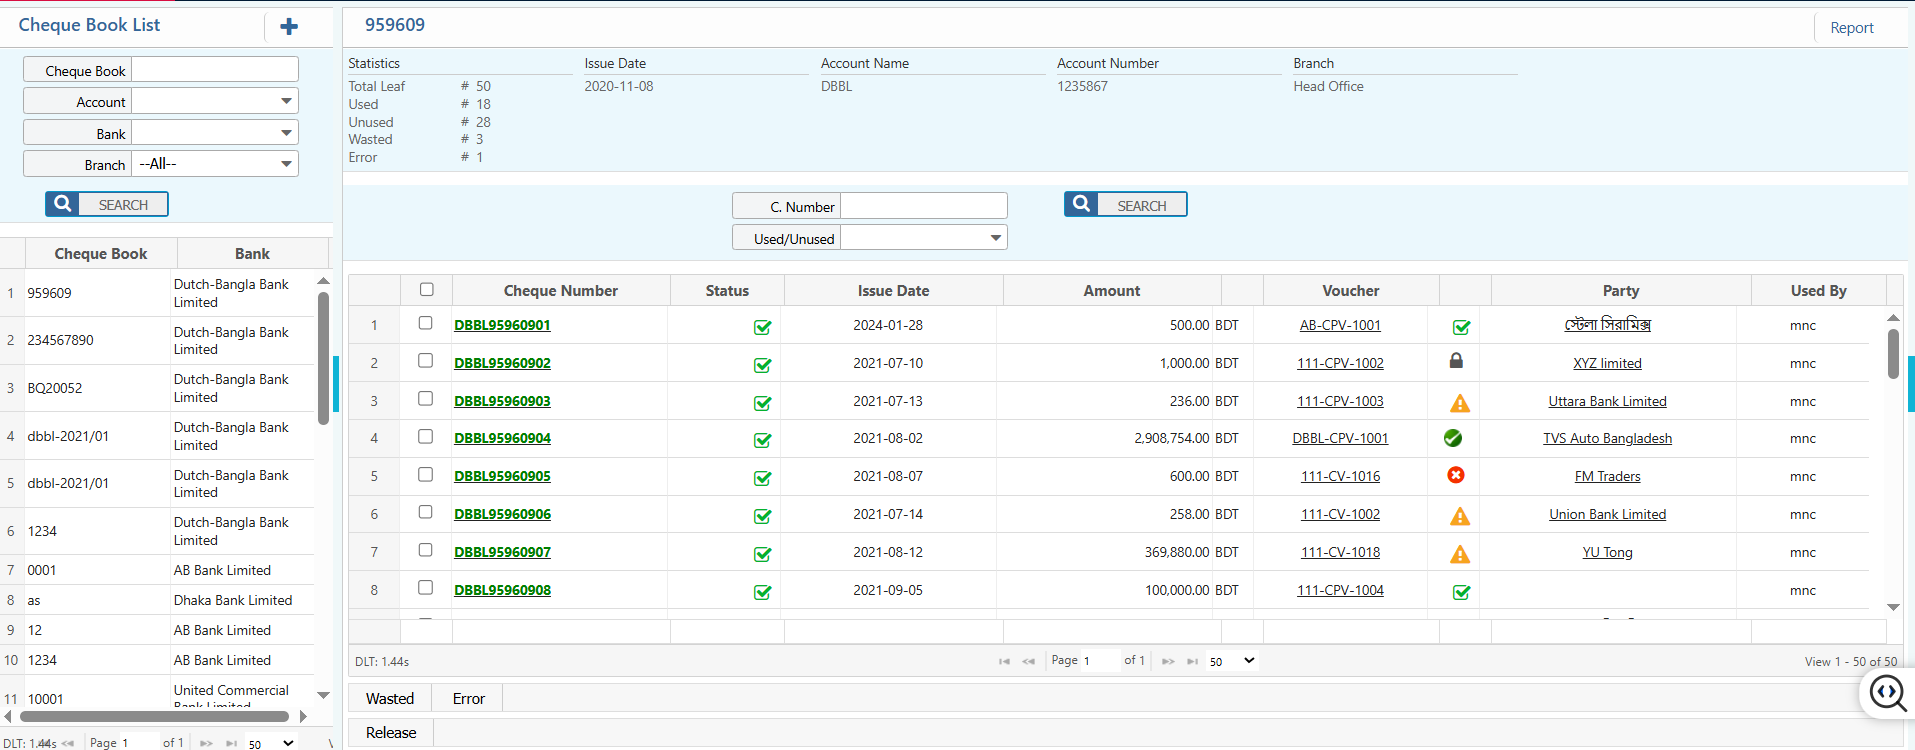Tick the select-all checkbox in header
1915x750 pixels.
(427, 289)
